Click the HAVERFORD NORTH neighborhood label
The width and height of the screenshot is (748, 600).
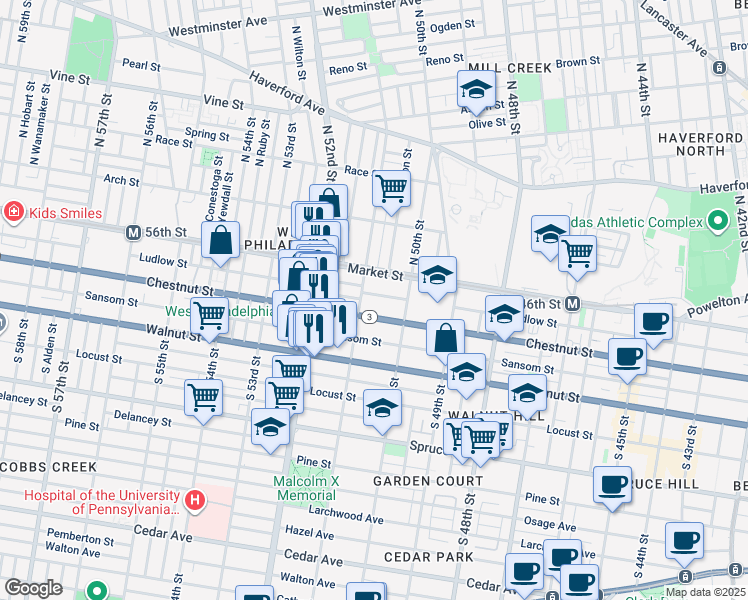700,145
